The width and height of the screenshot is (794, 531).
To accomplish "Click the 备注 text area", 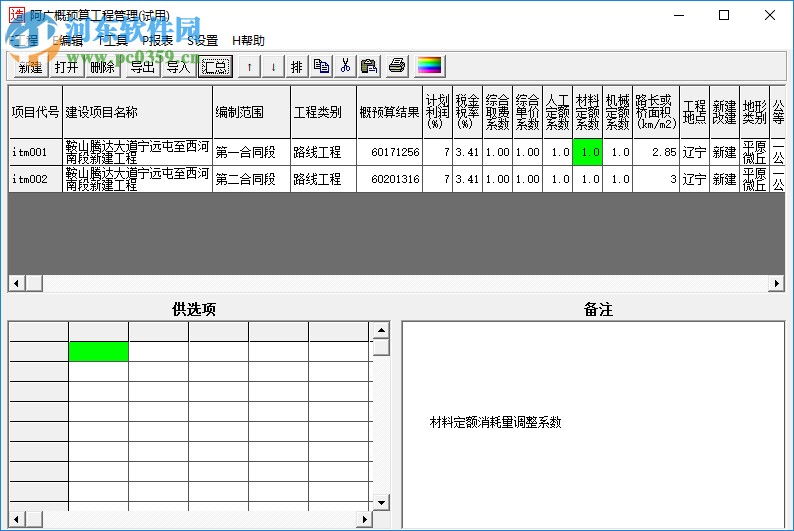I will point(593,424).
